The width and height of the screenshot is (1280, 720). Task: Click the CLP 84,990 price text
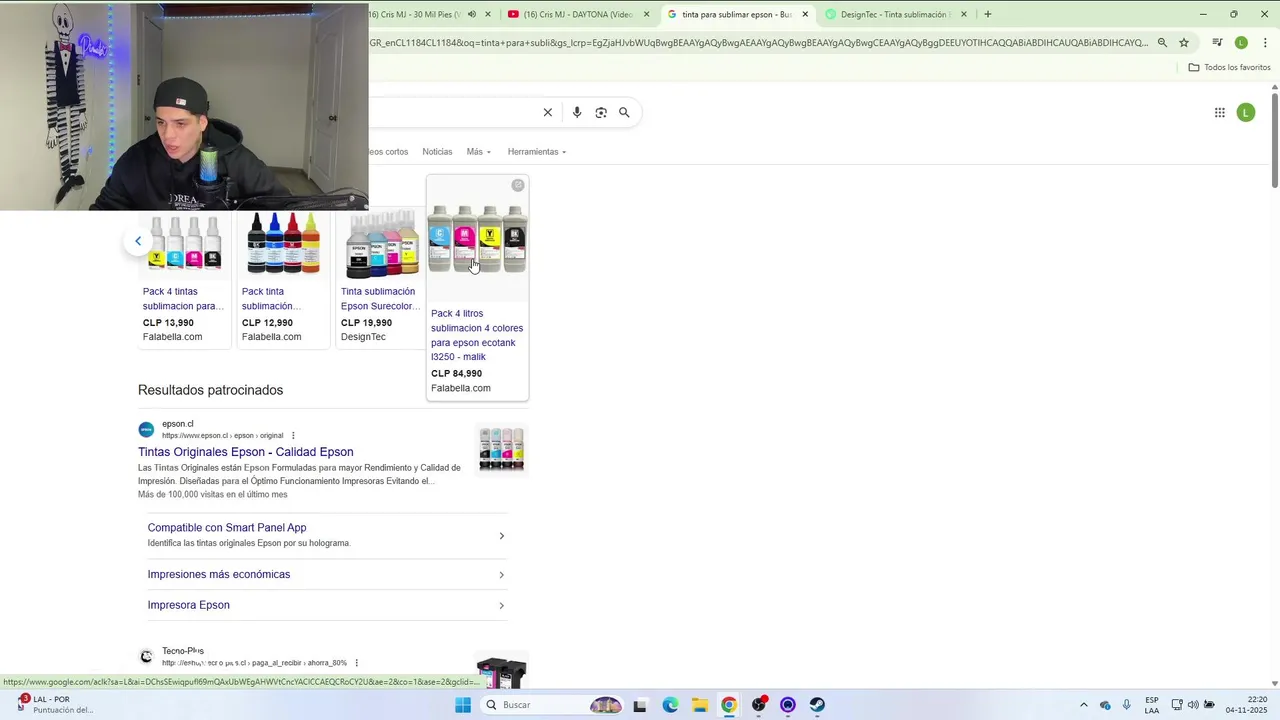click(x=456, y=374)
